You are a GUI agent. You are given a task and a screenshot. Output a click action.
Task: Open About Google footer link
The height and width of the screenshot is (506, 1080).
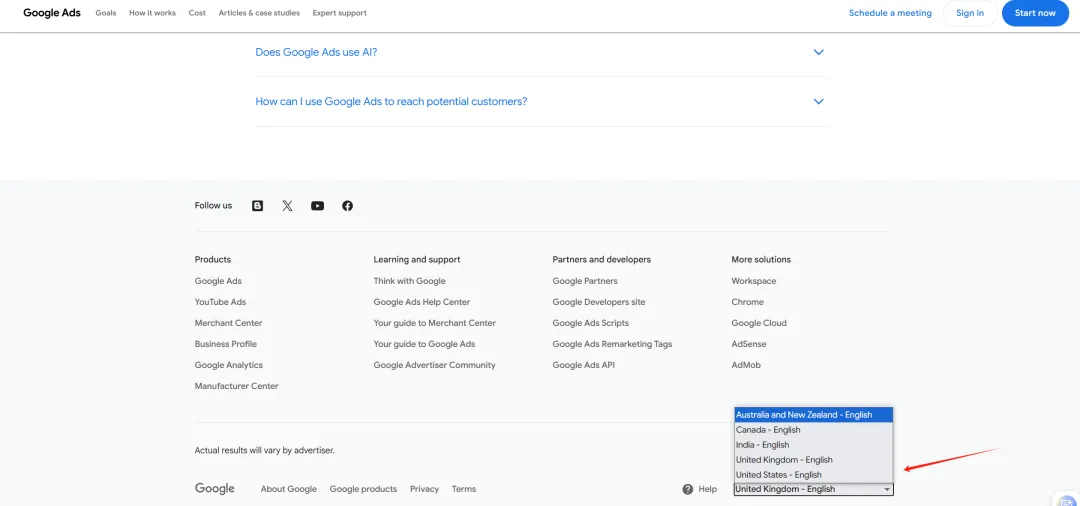coord(289,489)
